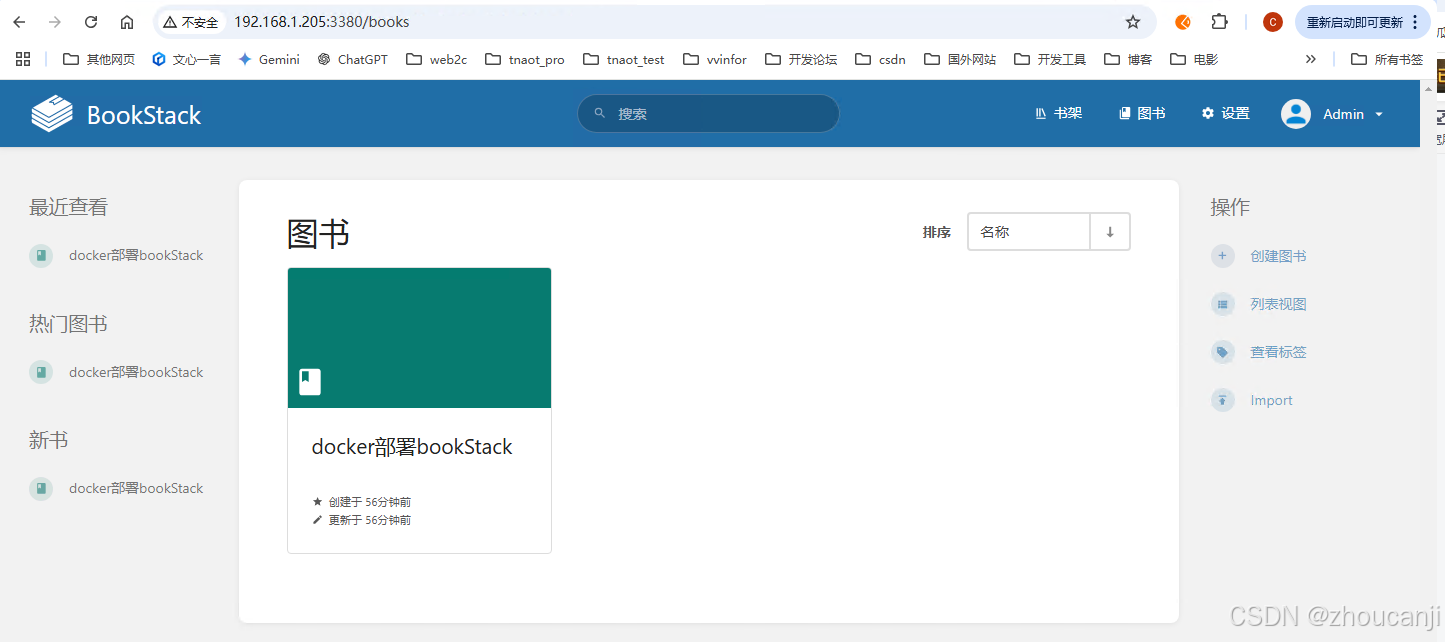The height and width of the screenshot is (642, 1445).
Task: Open the 名称 sort dropdown
Action: (x=1028, y=232)
